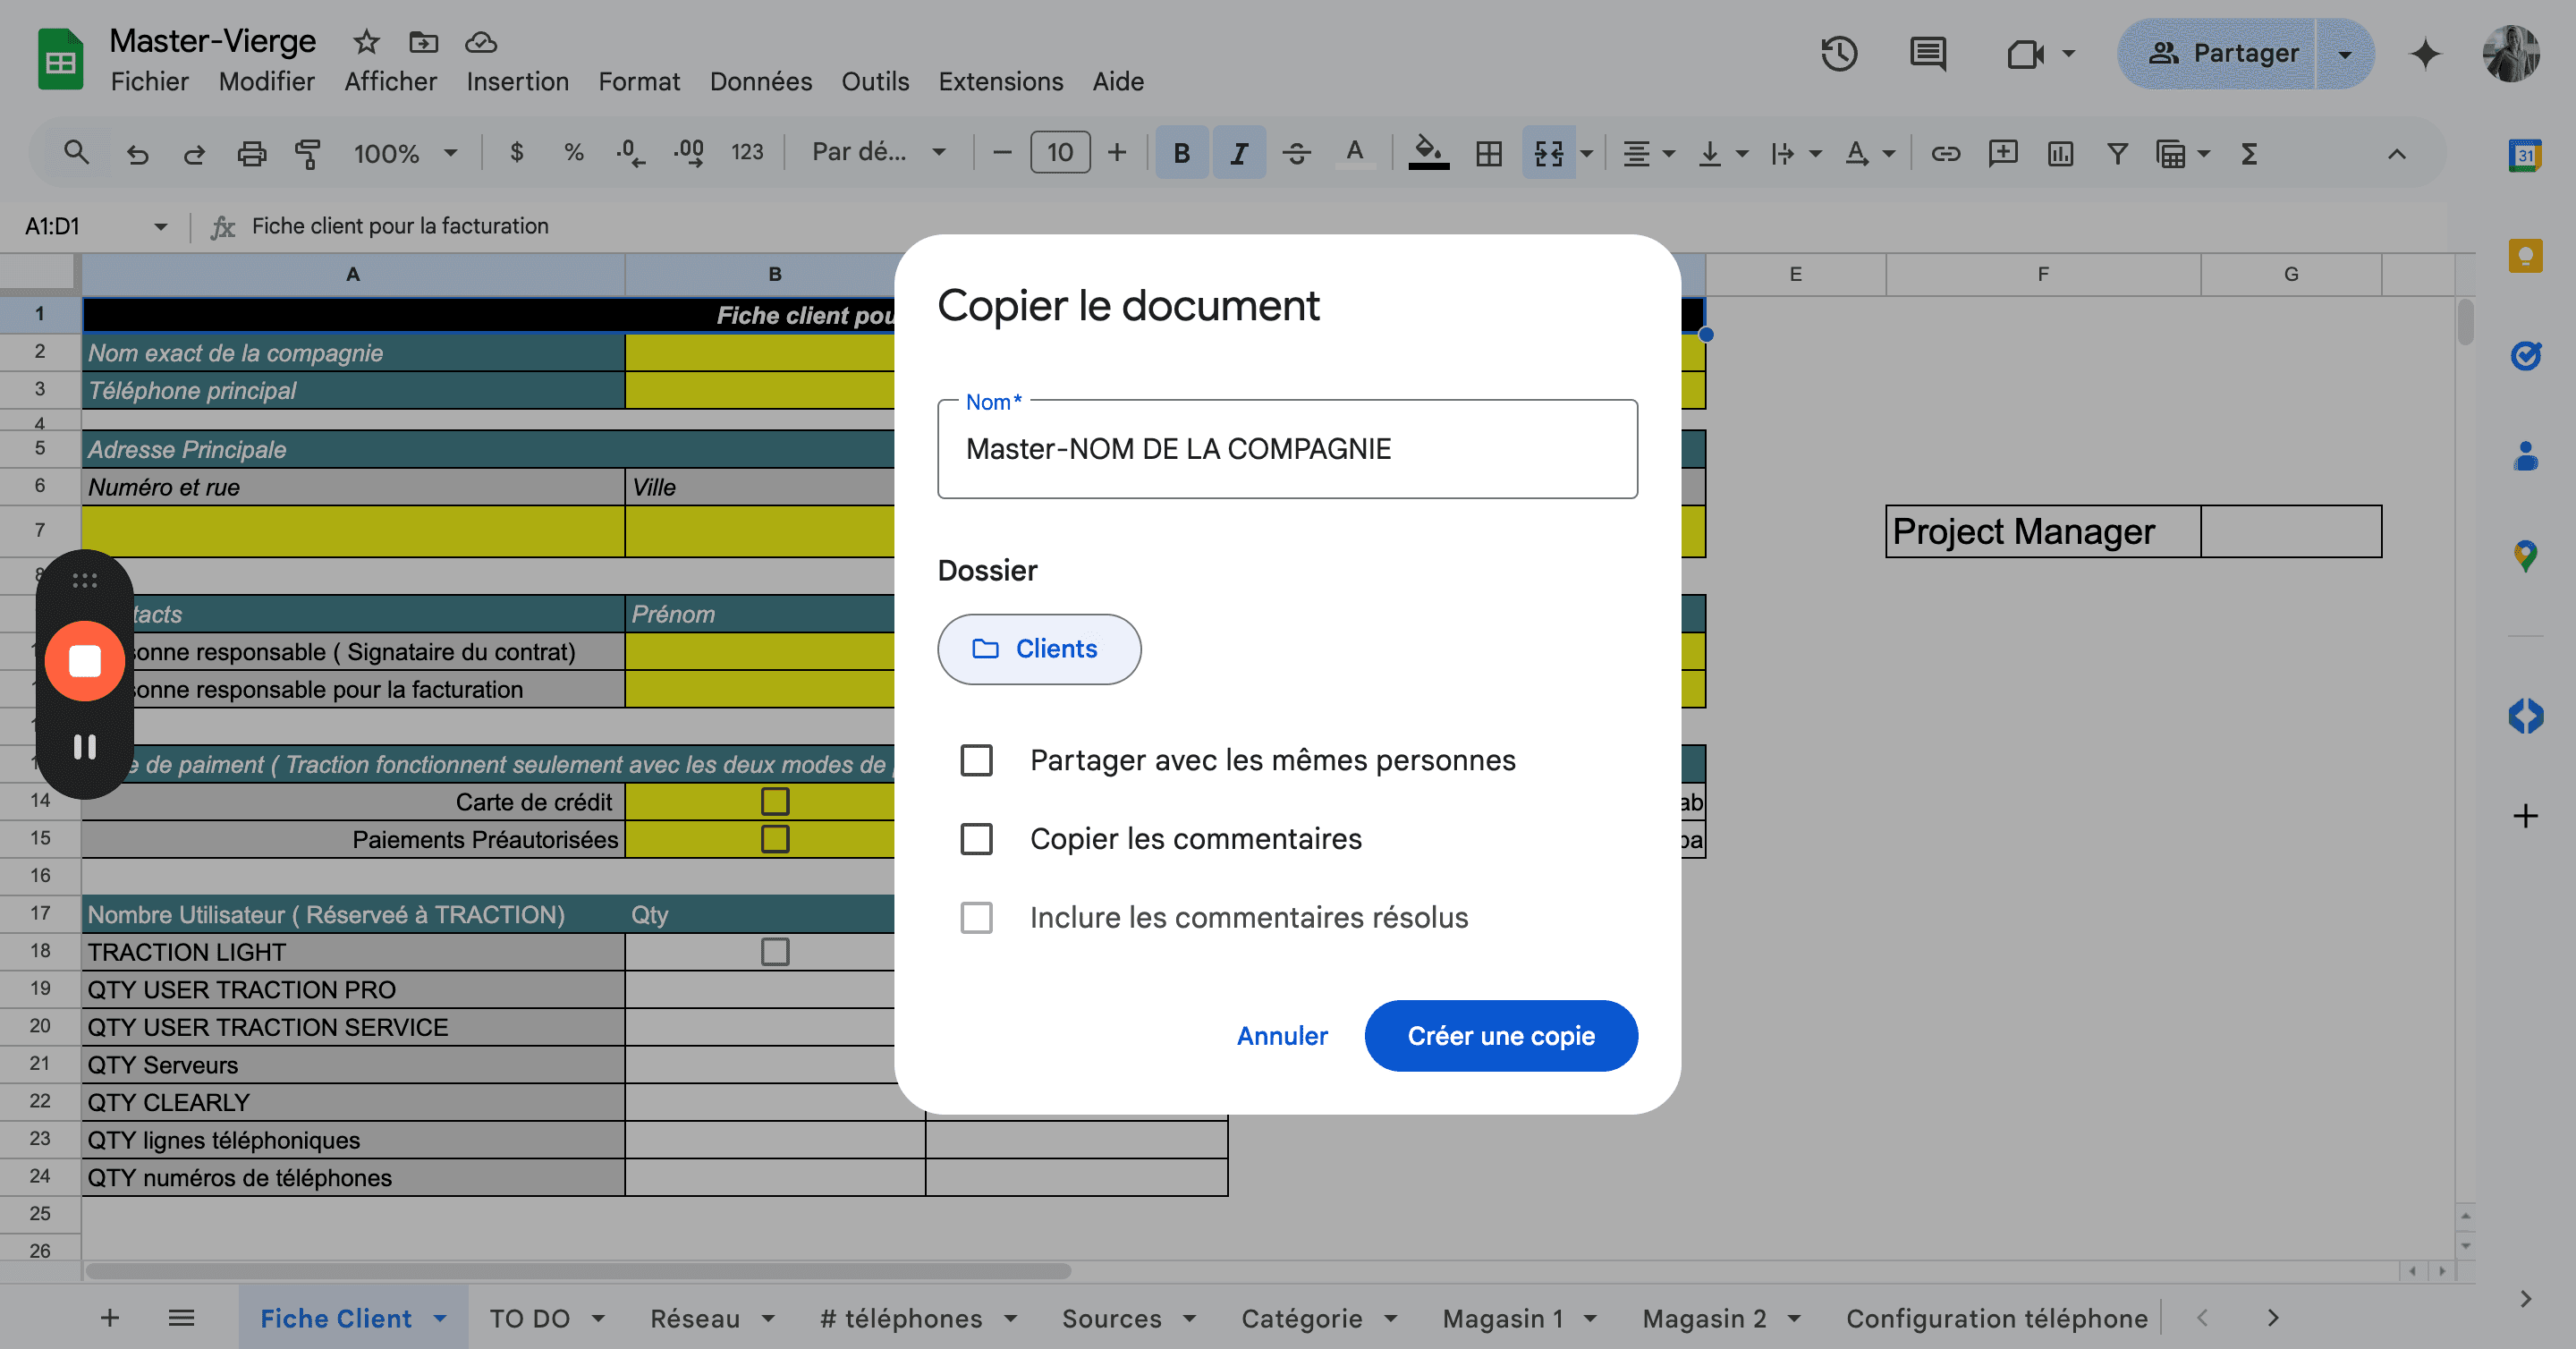Open the Données menu
Image resolution: width=2576 pixels, height=1349 pixels.
point(760,82)
